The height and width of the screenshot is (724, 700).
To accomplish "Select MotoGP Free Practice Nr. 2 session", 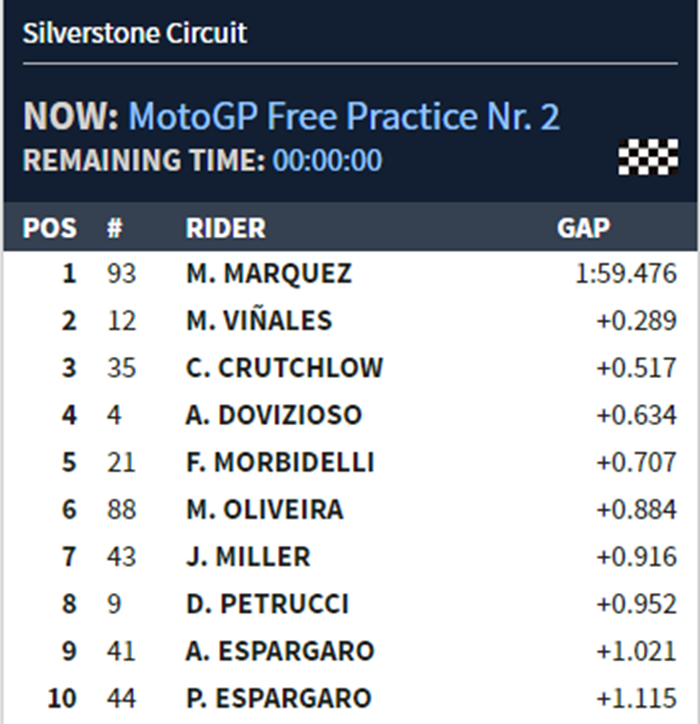I will tap(343, 117).
